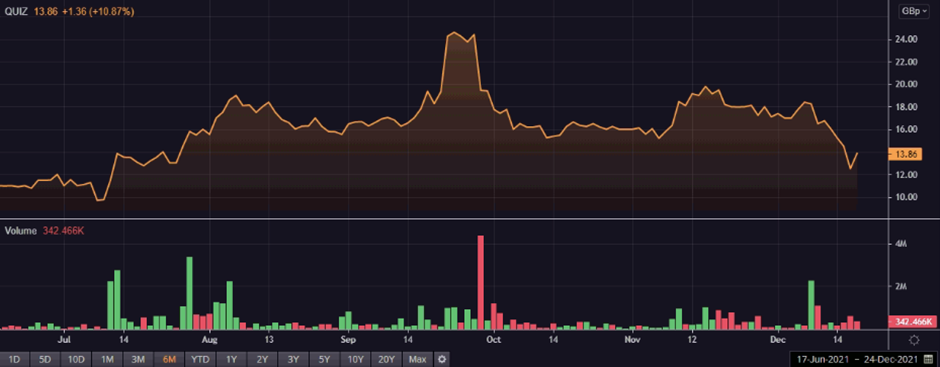Screen dimensions: 940x367
Task: Show the 20Y range
Action: (x=386, y=360)
